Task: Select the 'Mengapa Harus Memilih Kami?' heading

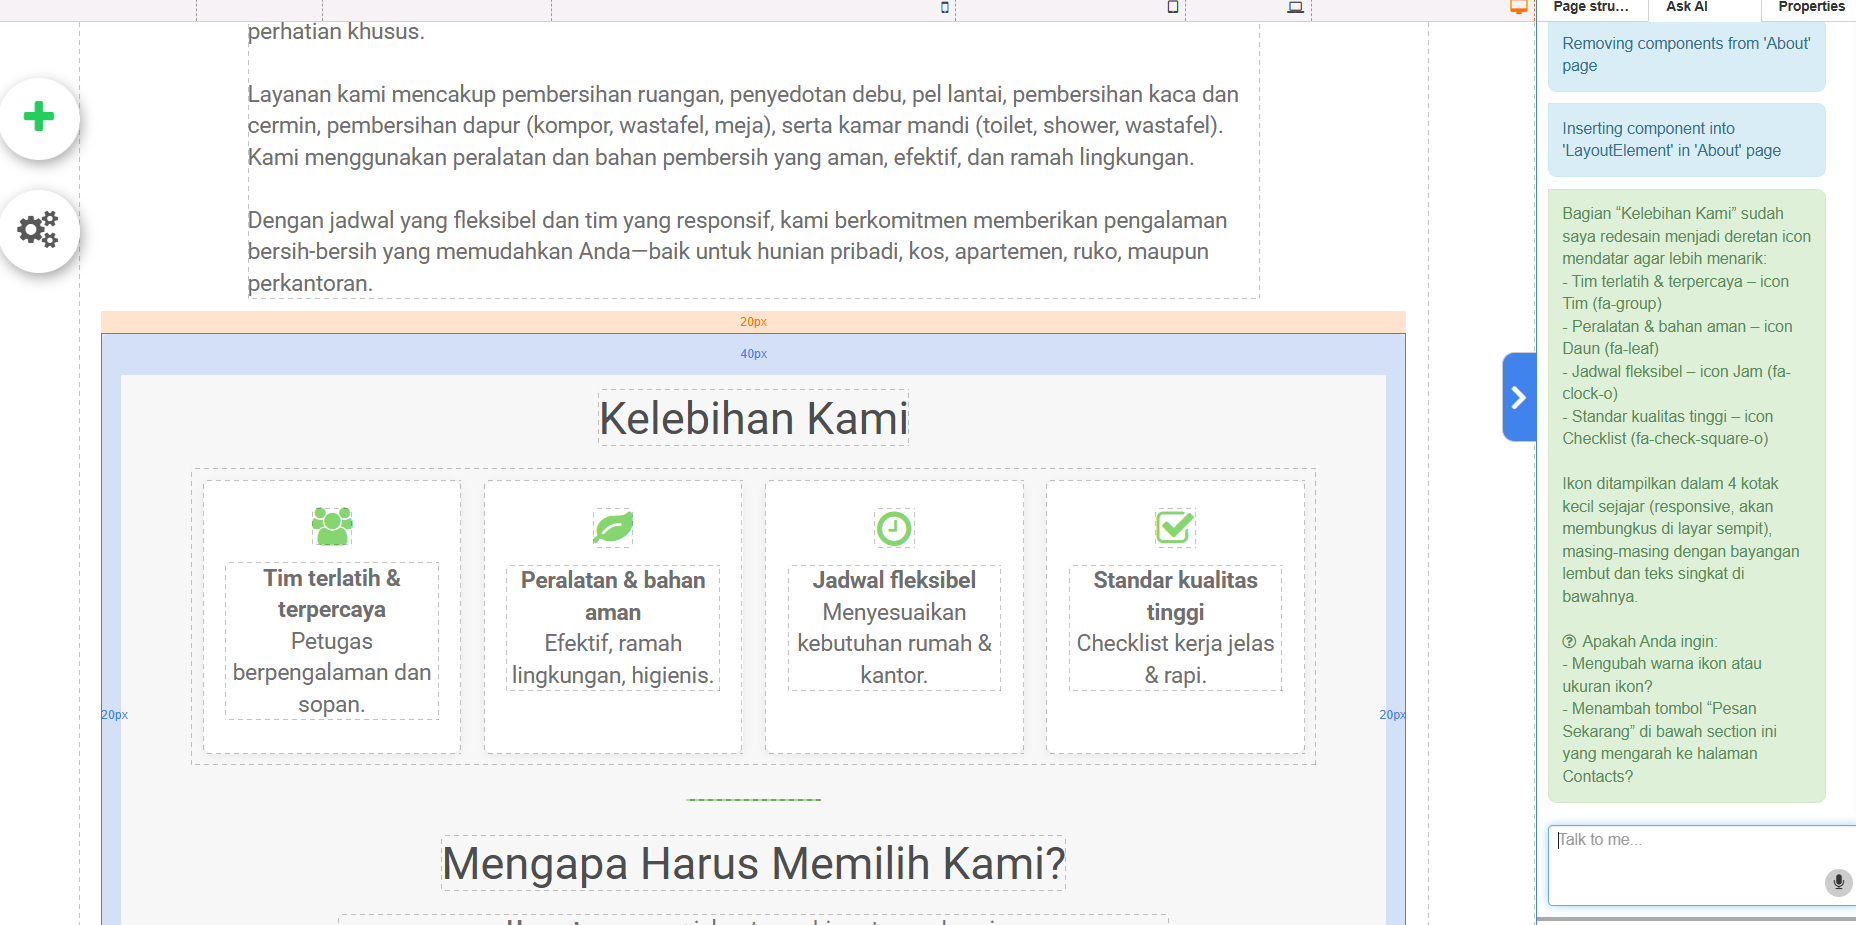Action: (x=753, y=864)
